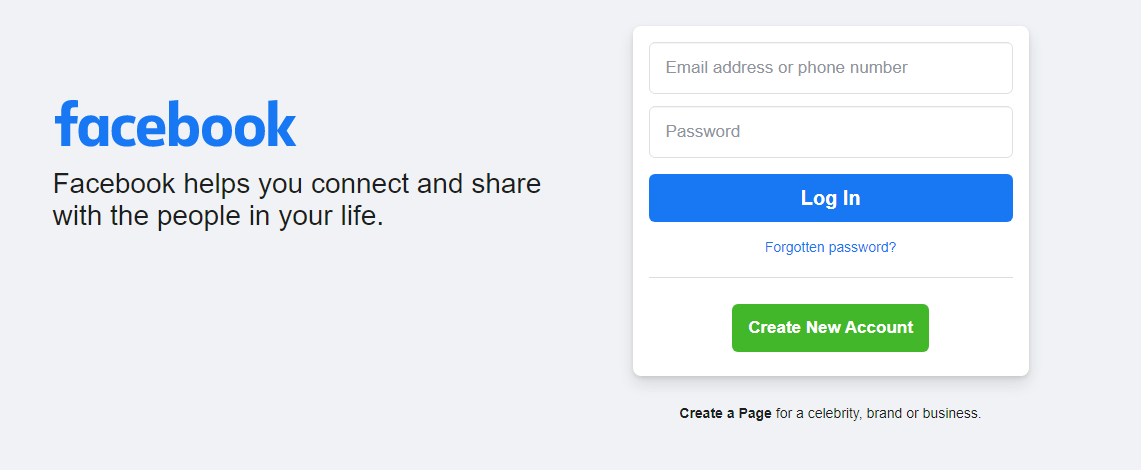
Task: Click the word 'Facebook' starting the tagline
Action: (x=114, y=184)
